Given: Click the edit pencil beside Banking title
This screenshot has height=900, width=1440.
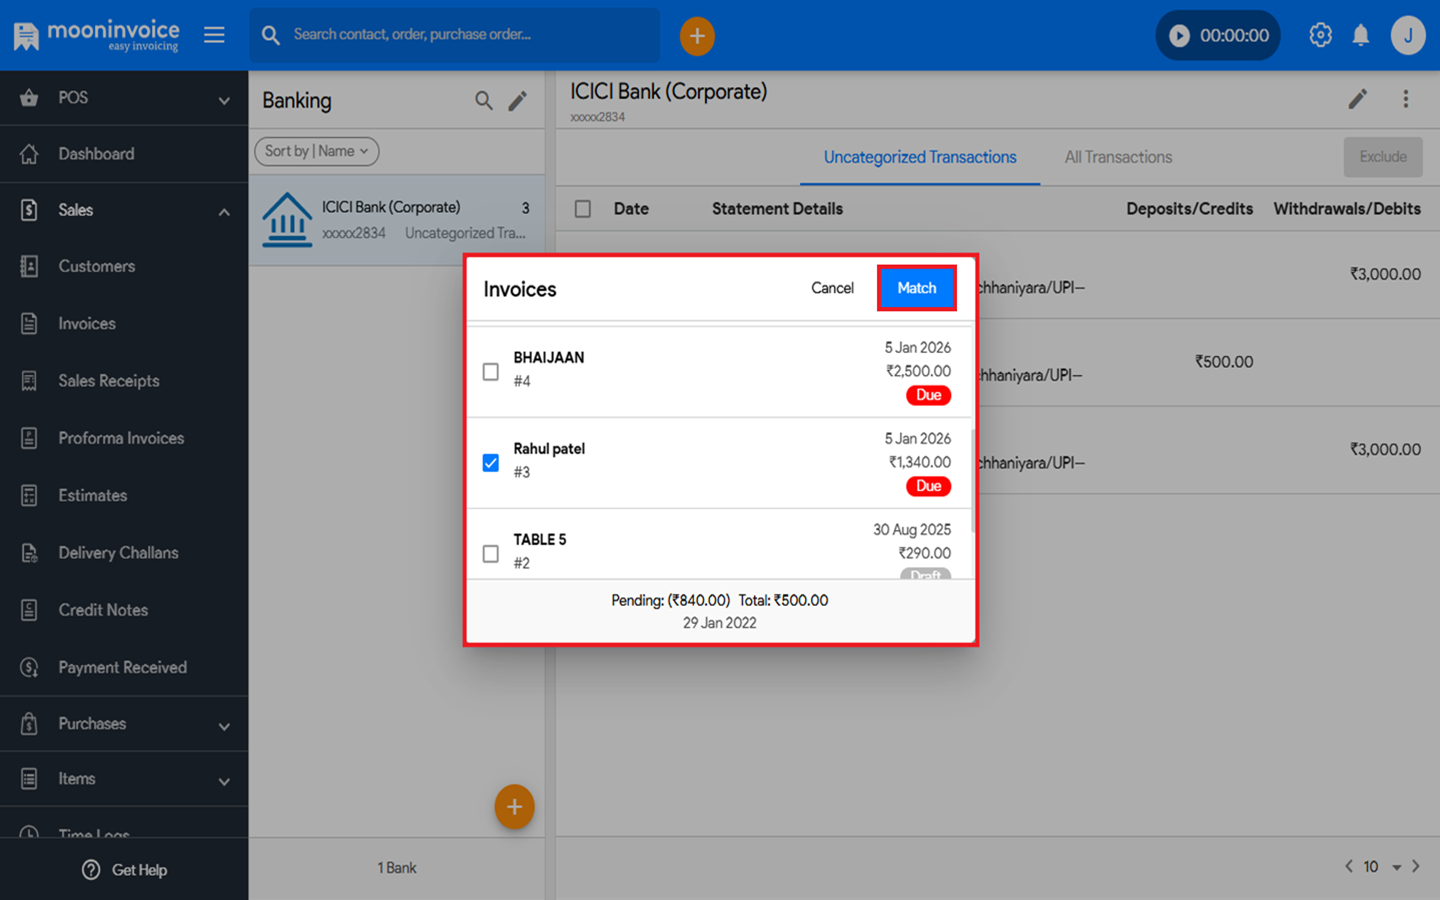Looking at the screenshot, I should 518,101.
